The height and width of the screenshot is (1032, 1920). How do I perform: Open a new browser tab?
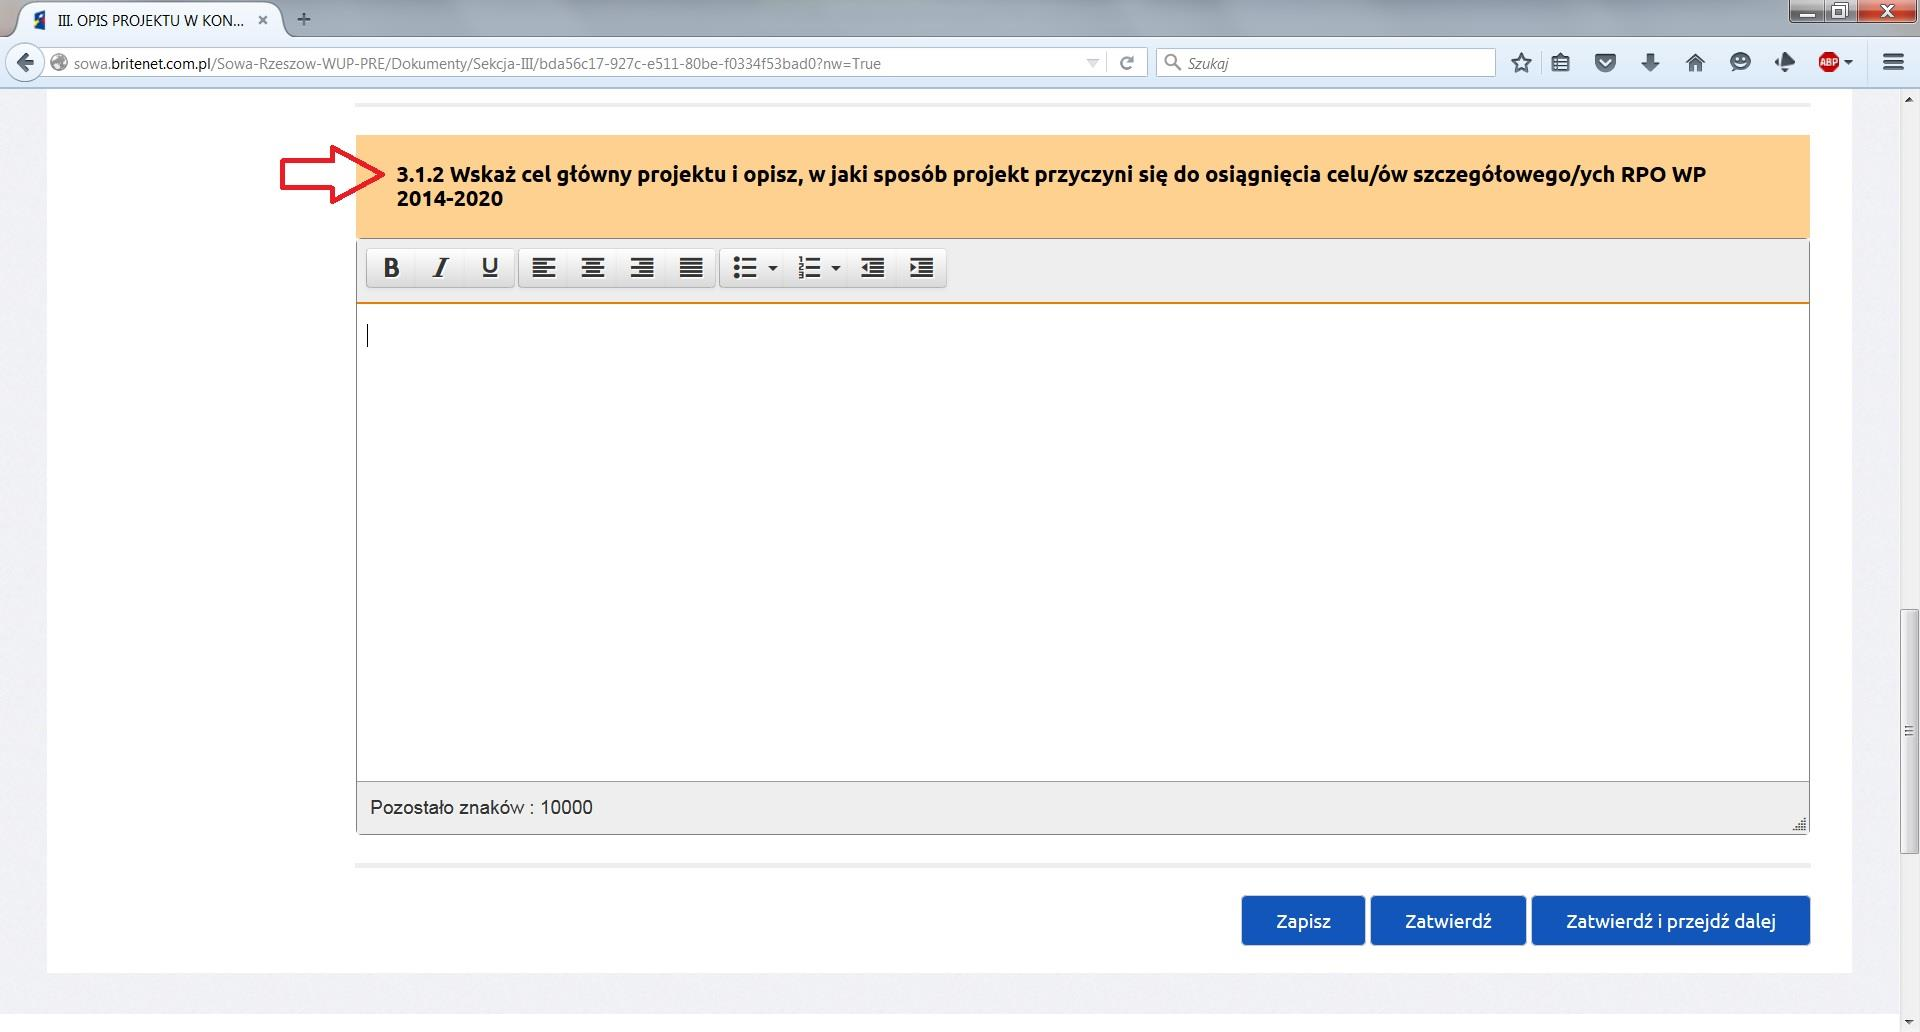pyautogui.click(x=304, y=19)
